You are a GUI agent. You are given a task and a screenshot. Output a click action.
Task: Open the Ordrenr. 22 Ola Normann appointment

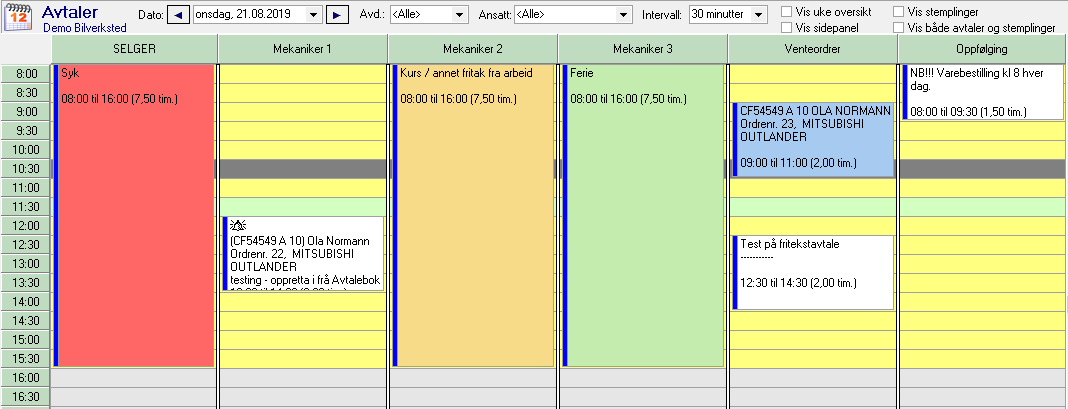[x=303, y=254]
